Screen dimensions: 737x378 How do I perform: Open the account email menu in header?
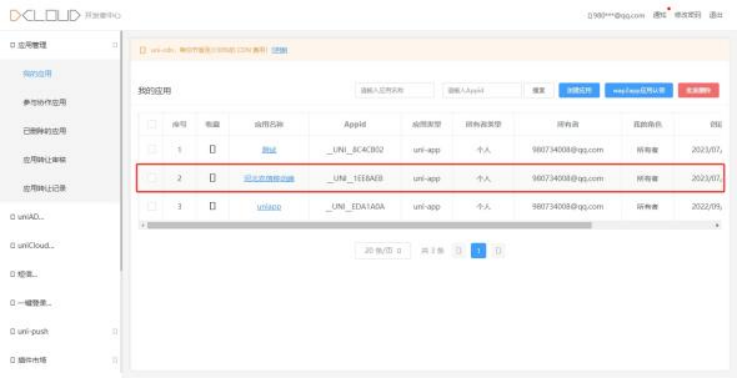[616, 15]
